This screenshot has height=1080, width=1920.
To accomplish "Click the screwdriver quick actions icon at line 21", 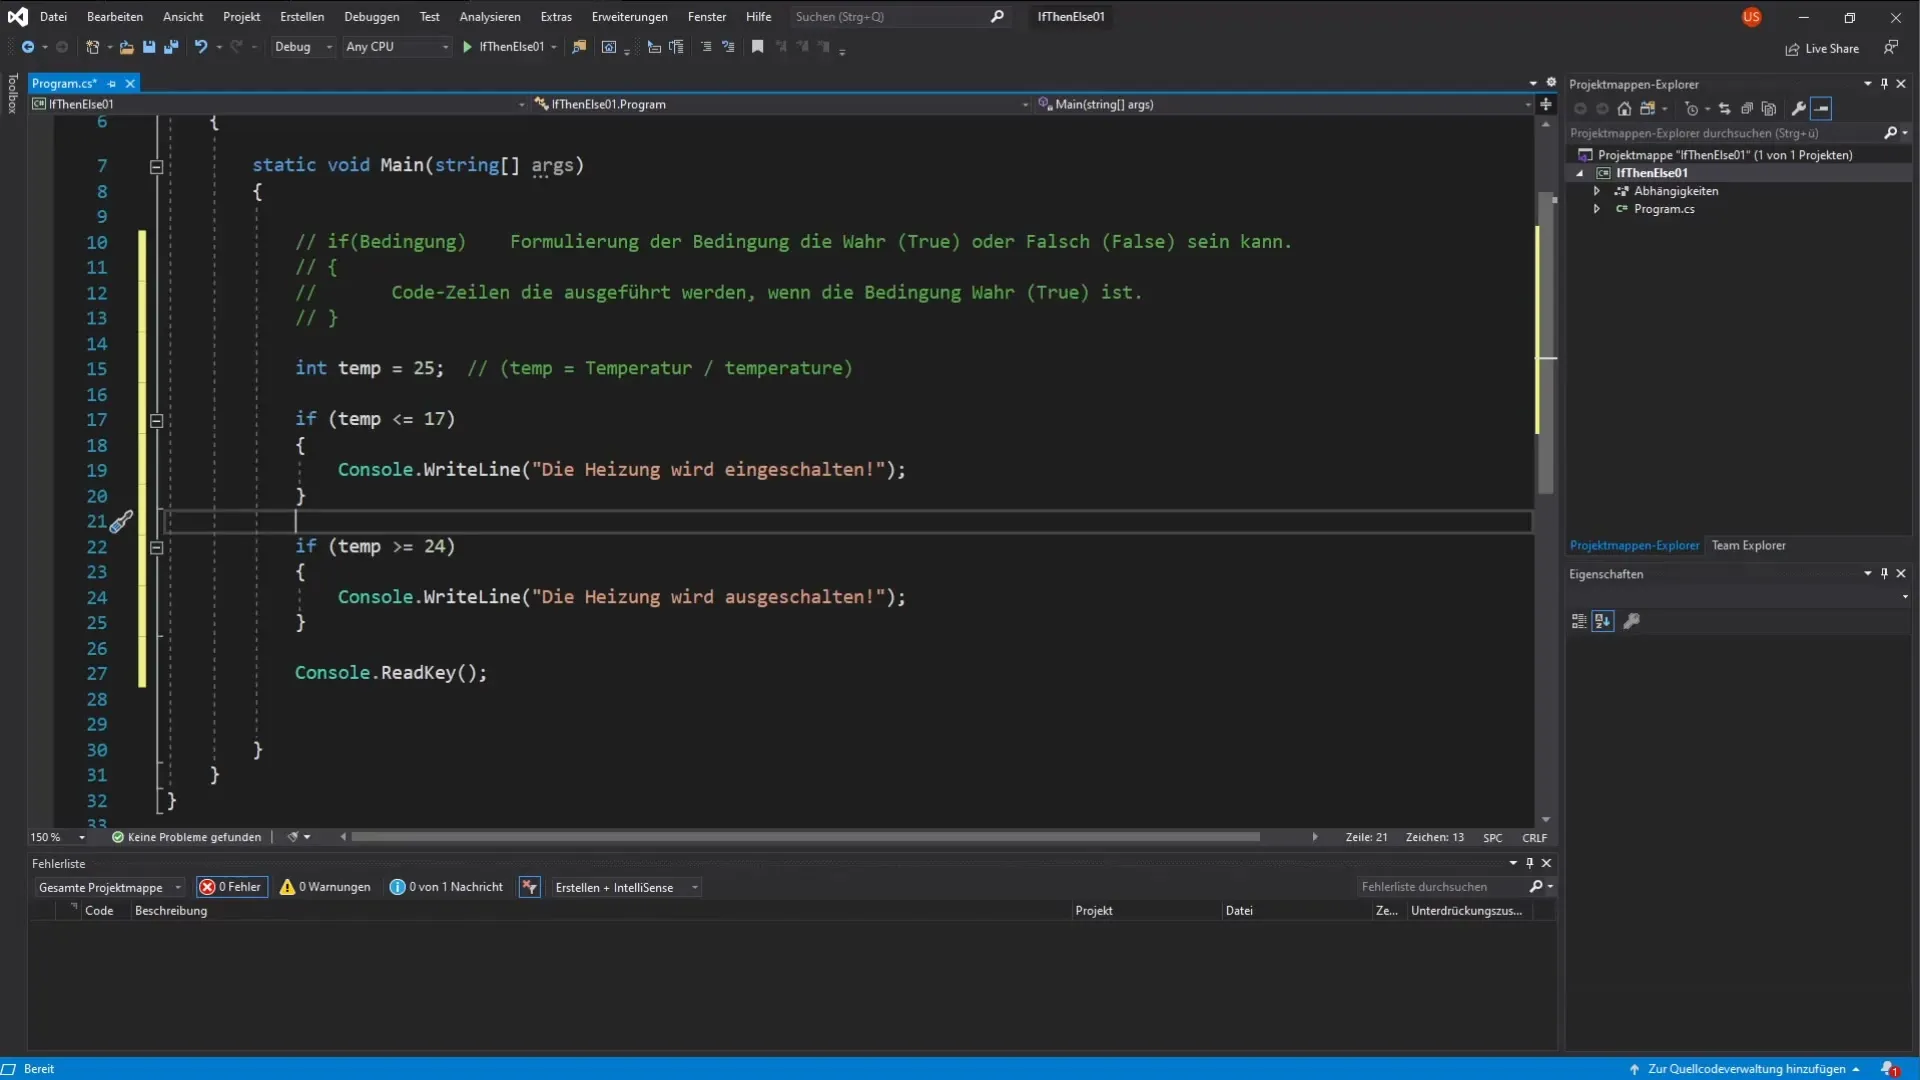I will [x=121, y=522].
